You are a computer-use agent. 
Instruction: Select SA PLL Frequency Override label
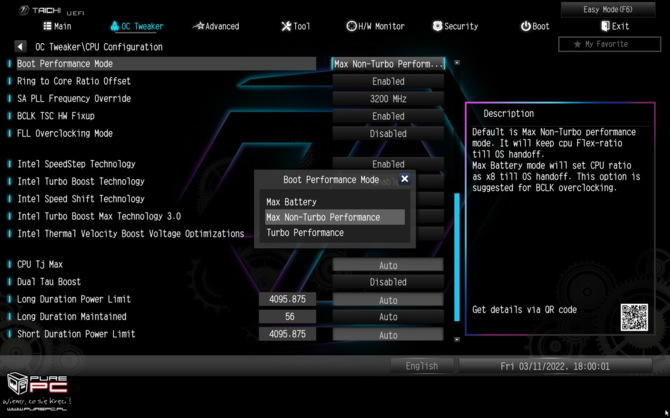tap(73, 99)
